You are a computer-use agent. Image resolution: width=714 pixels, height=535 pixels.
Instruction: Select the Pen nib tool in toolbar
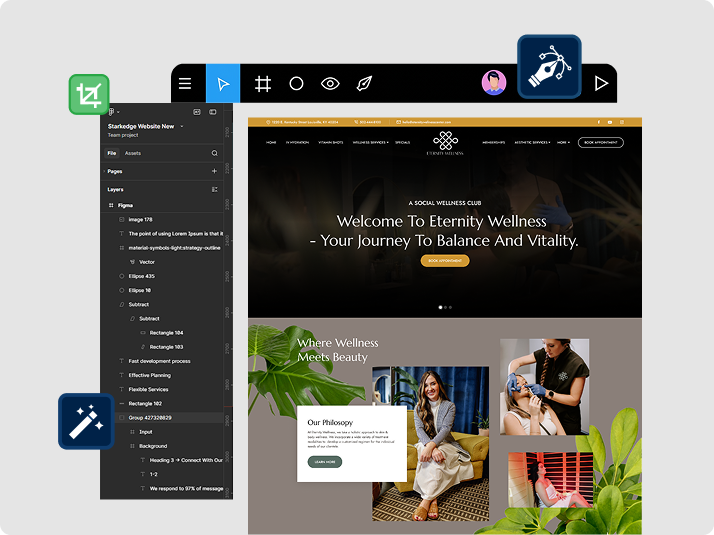coord(364,83)
